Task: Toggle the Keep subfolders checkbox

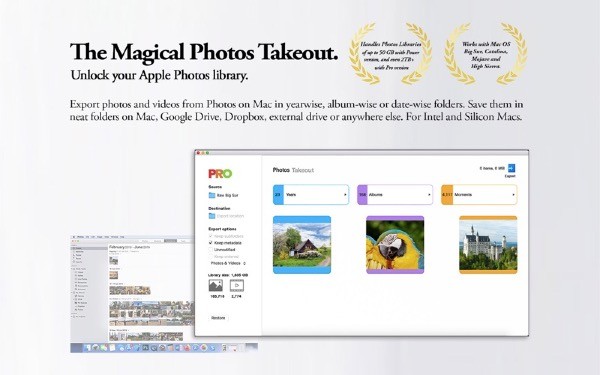Action: [210, 236]
